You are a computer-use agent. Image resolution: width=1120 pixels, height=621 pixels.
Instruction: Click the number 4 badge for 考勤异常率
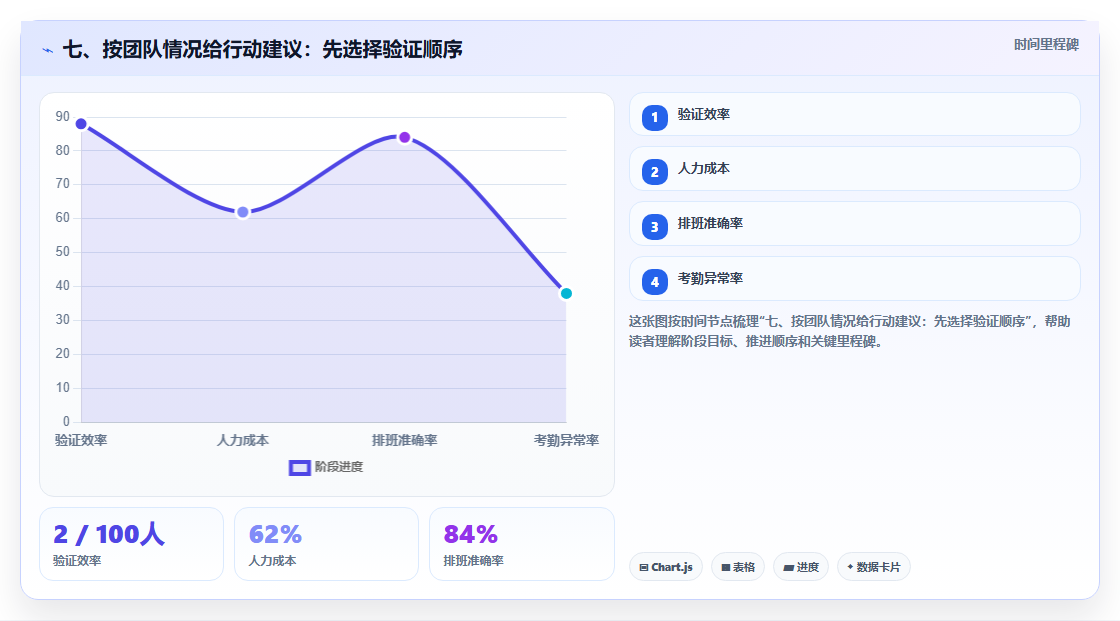click(x=654, y=282)
